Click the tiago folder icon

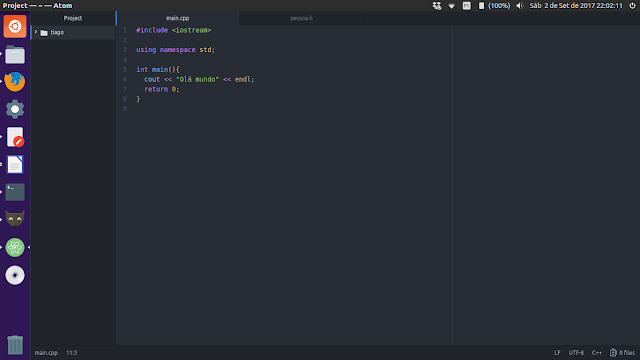44,32
